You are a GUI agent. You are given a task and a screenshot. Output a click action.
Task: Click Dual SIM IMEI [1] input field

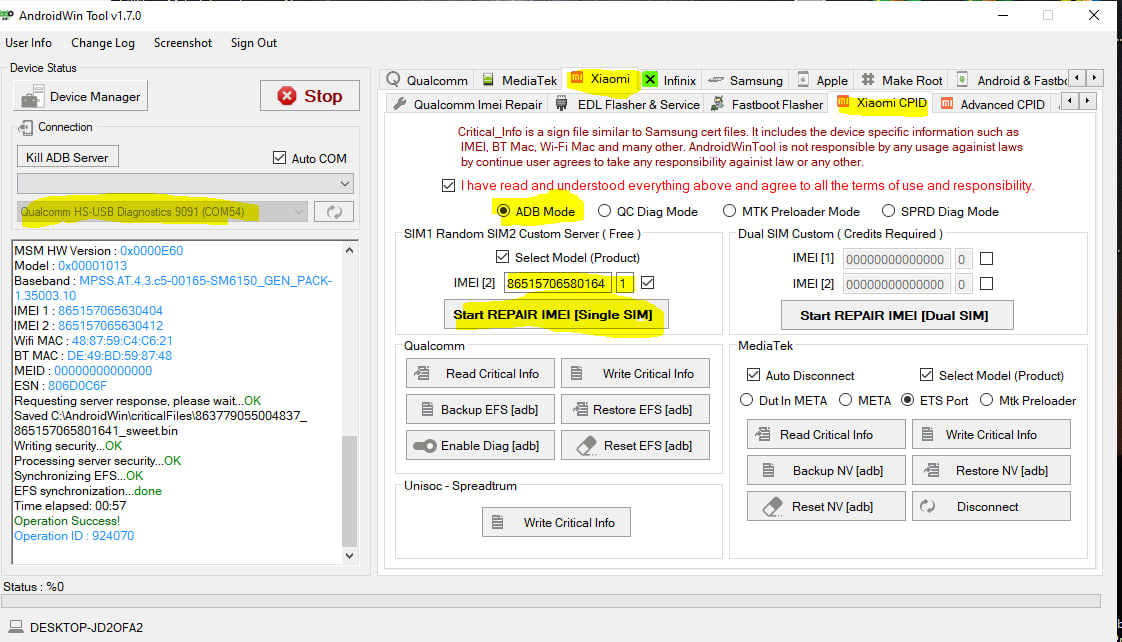click(x=897, y=259)
